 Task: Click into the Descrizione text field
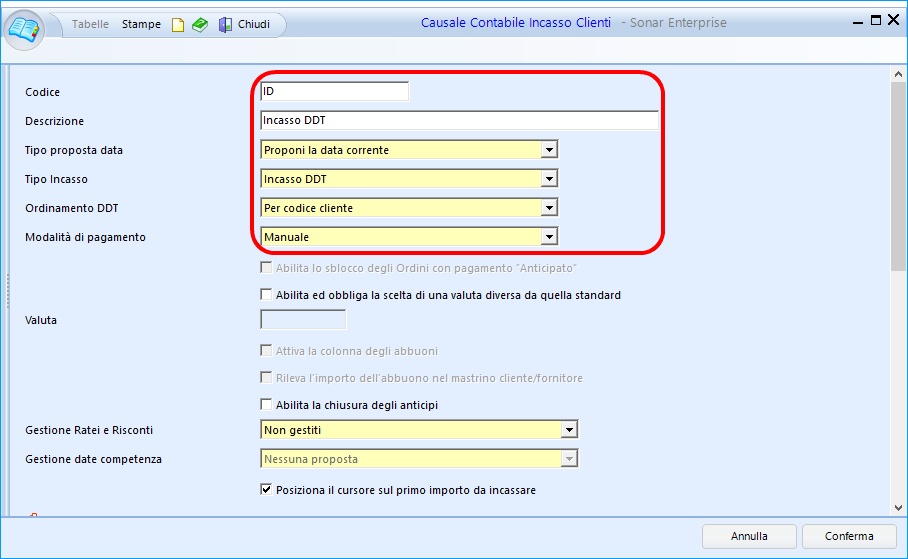(x=458, y=120)
